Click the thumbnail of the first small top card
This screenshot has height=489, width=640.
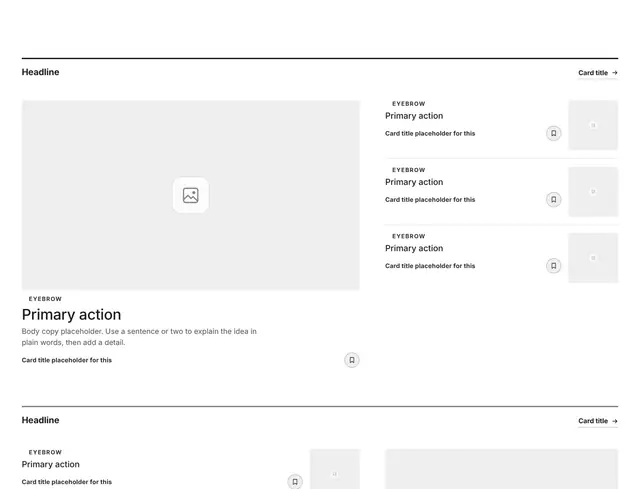point(593,125)
